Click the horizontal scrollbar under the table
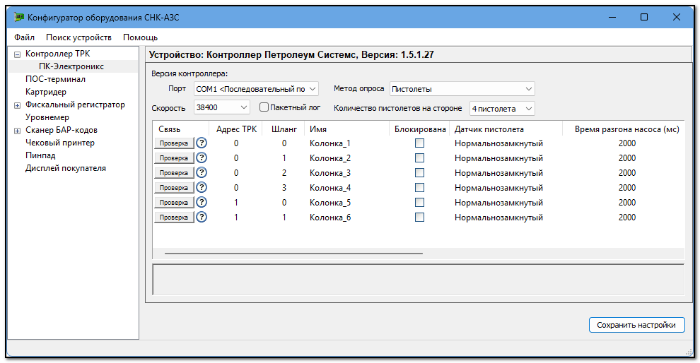Image resolution: width=700 pixels, height=363 pixels. point(294,253)
